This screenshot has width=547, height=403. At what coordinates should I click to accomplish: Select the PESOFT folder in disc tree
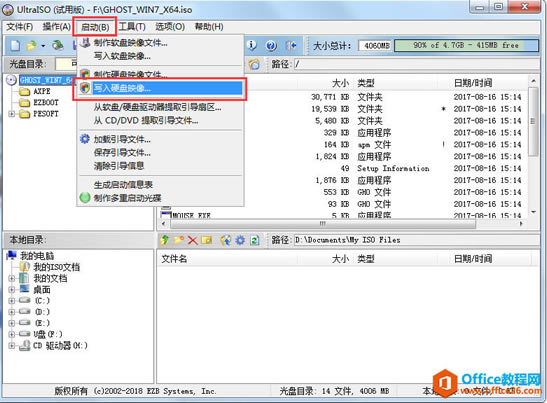[46, 114]
